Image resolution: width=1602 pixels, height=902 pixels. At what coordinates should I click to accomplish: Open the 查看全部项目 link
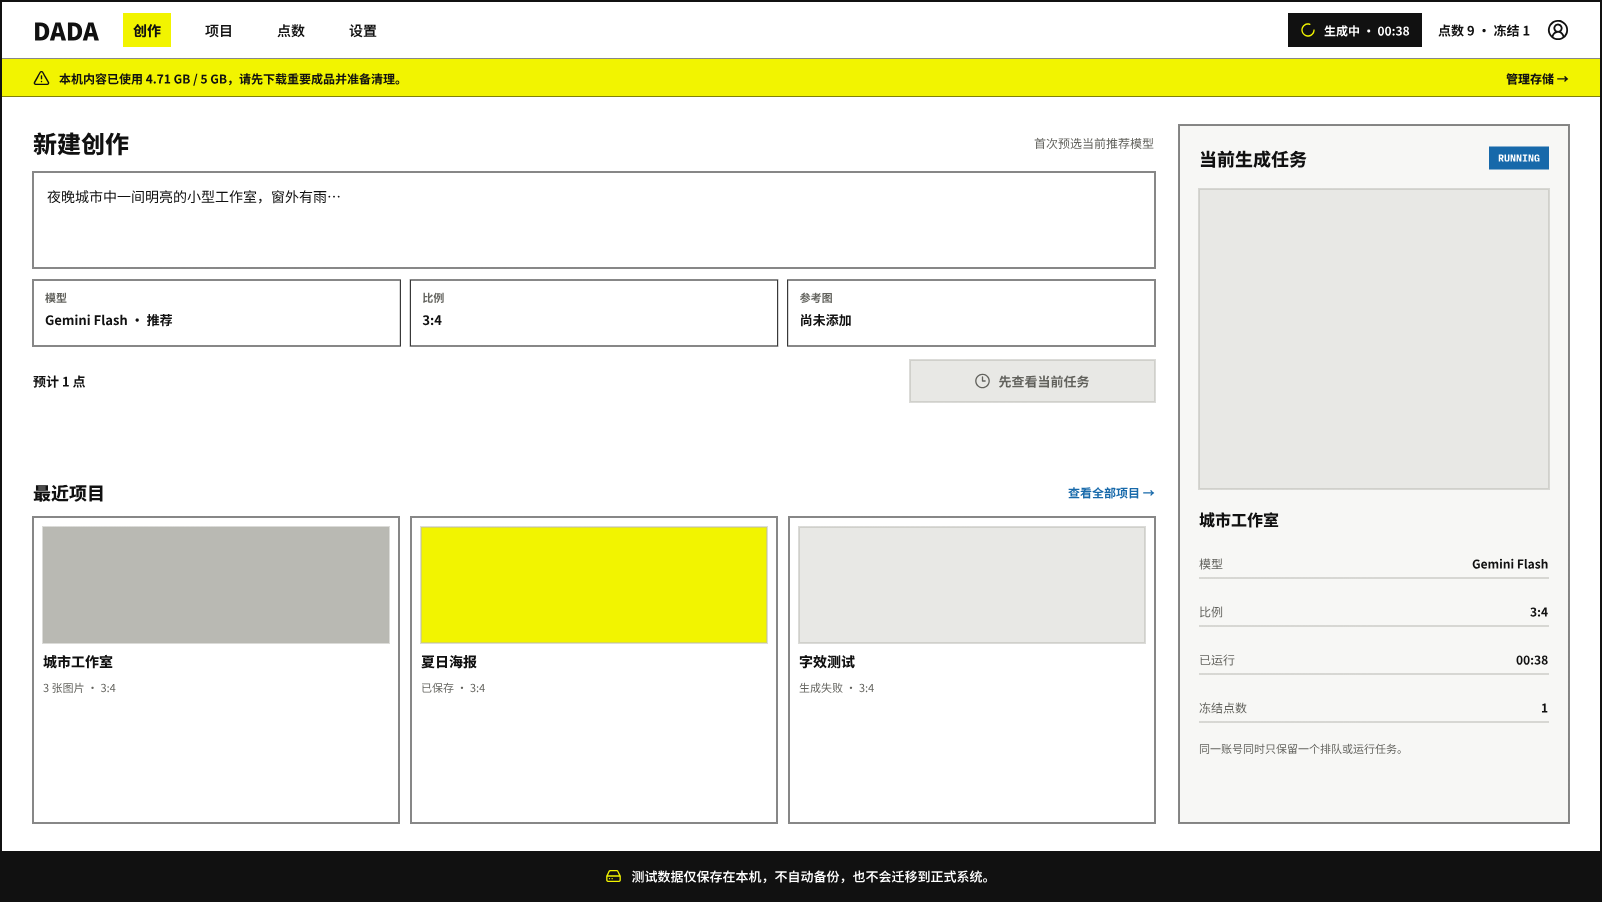click(x=1111, y=493)
